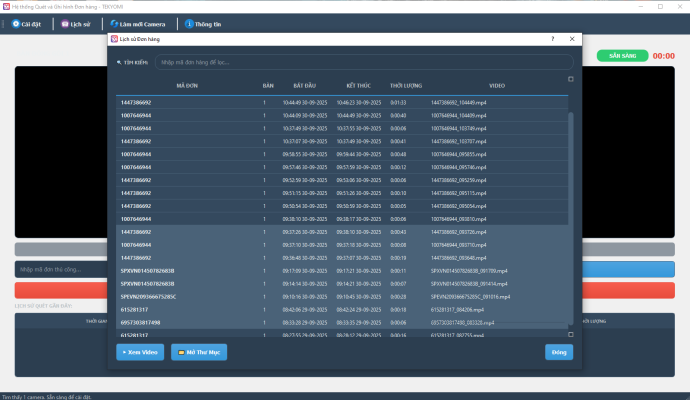This screenshot has height=400, width=690.
Task: Click the Lịch sử Đơn hàng dialog title icon
Action: [x=114, y=38]
